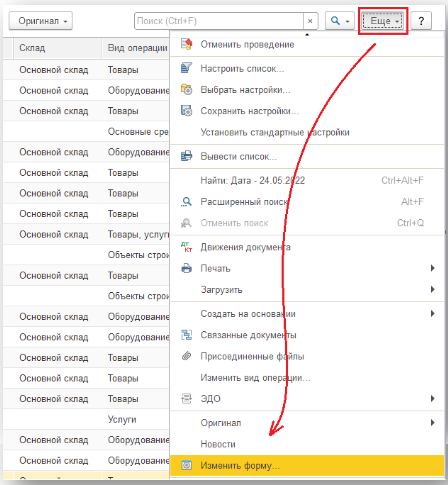Screen dimensions: 448x485
Task: Expand the Печать submenu arrow
Action: (433, 268)
